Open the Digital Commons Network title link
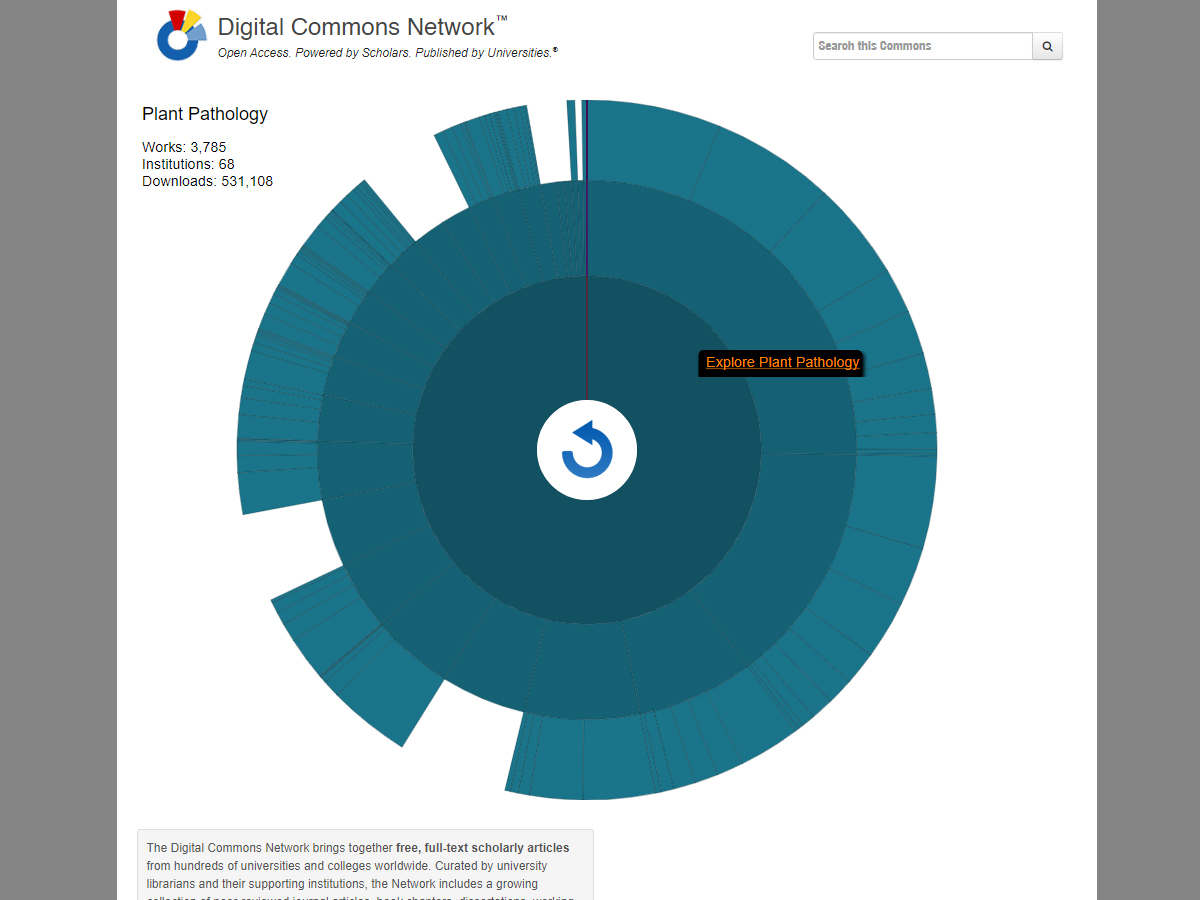The width and height of the screenshot is (1200, 900). 356,27
